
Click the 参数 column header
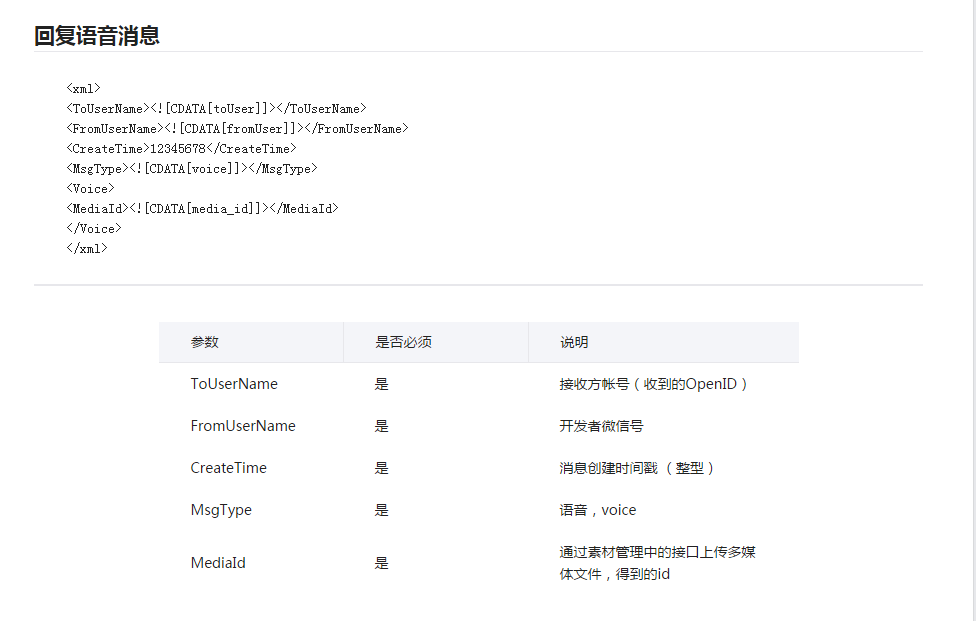point(205,342)
